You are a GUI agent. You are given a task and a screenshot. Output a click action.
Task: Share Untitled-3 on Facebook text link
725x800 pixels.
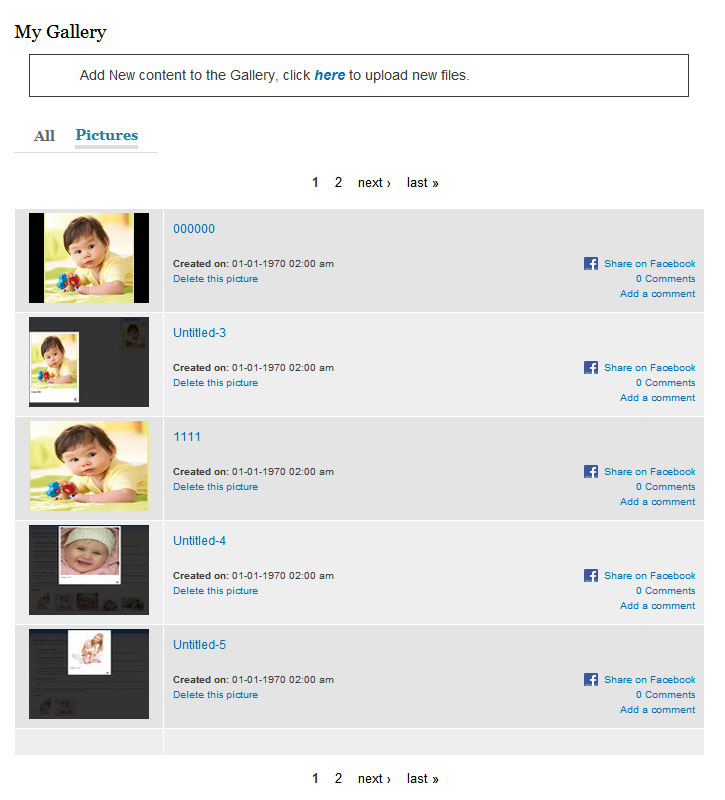click(649, 368)
